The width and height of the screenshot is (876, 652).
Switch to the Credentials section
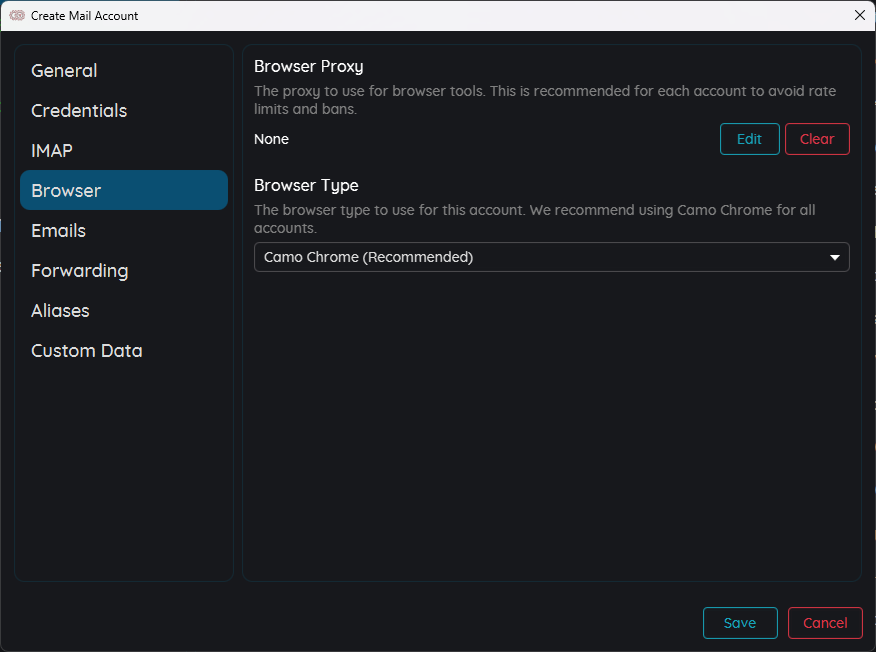point(123,111)
